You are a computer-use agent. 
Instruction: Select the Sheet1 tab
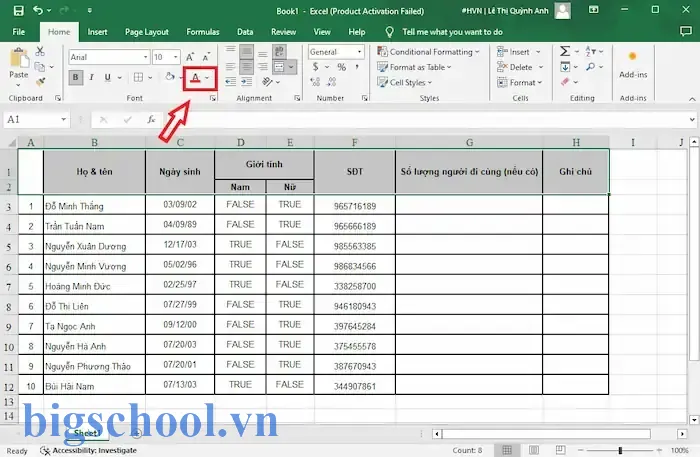pyautogui.click(x=87, y=433)
